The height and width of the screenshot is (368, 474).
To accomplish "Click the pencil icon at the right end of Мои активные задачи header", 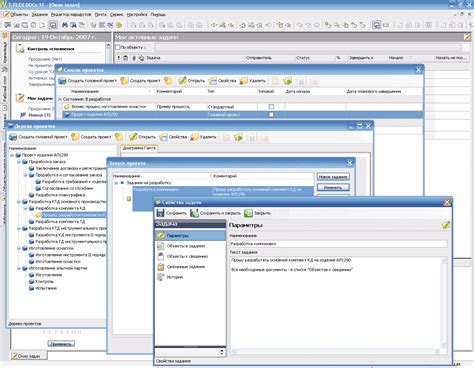I will coord(467,37).
